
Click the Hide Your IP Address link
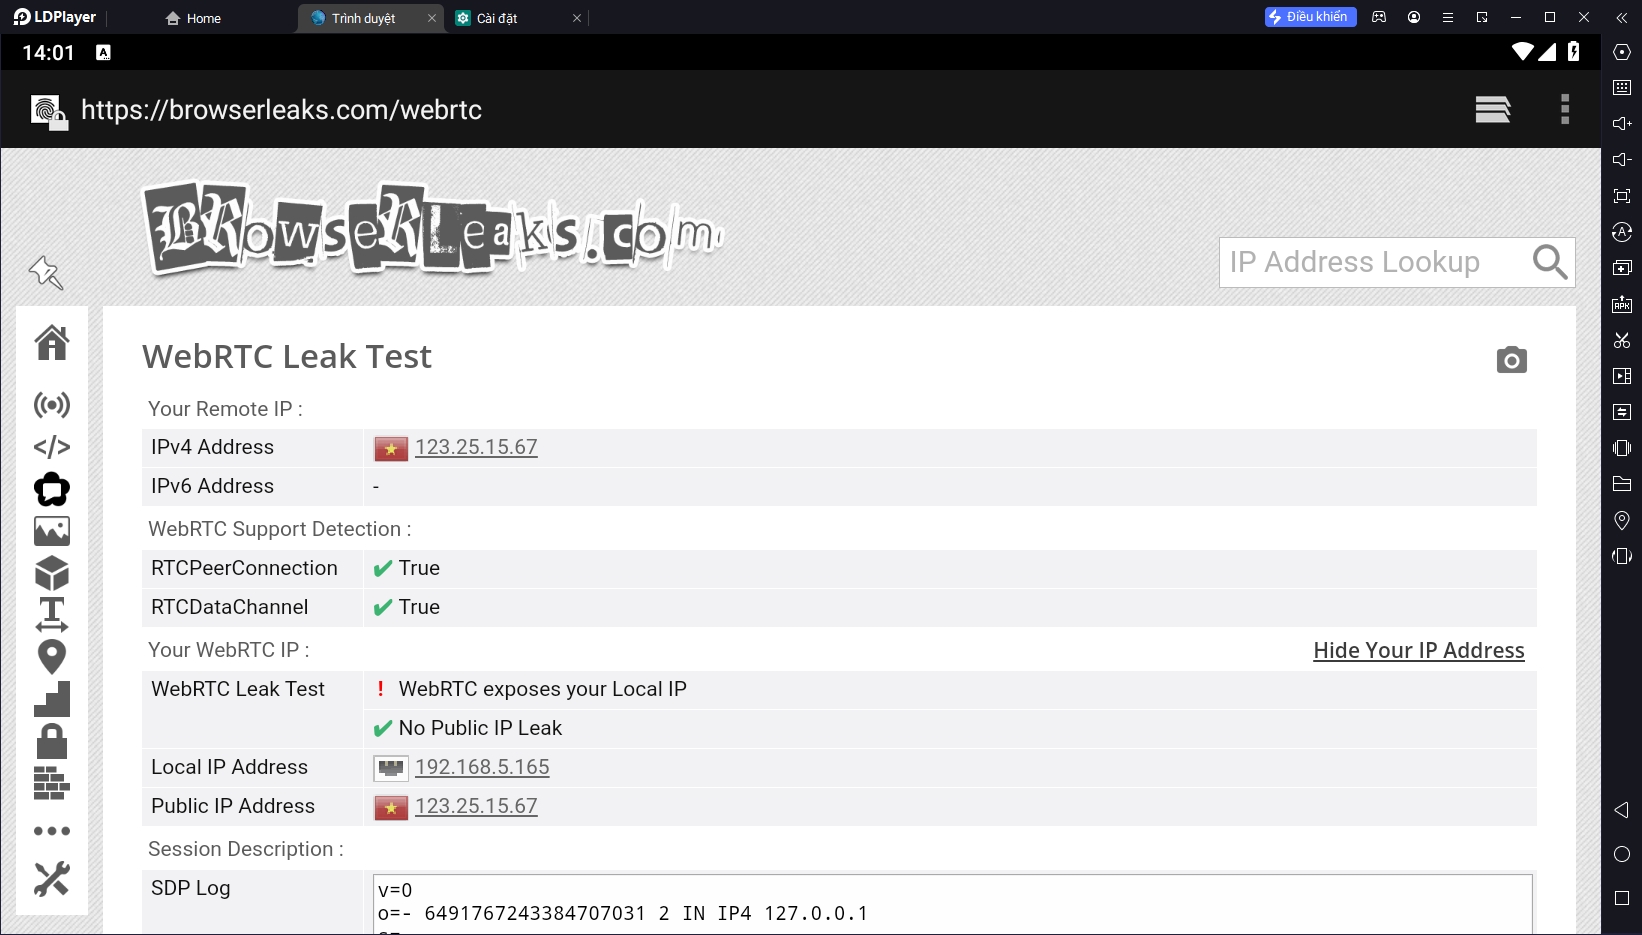[x=1418, y=651]
